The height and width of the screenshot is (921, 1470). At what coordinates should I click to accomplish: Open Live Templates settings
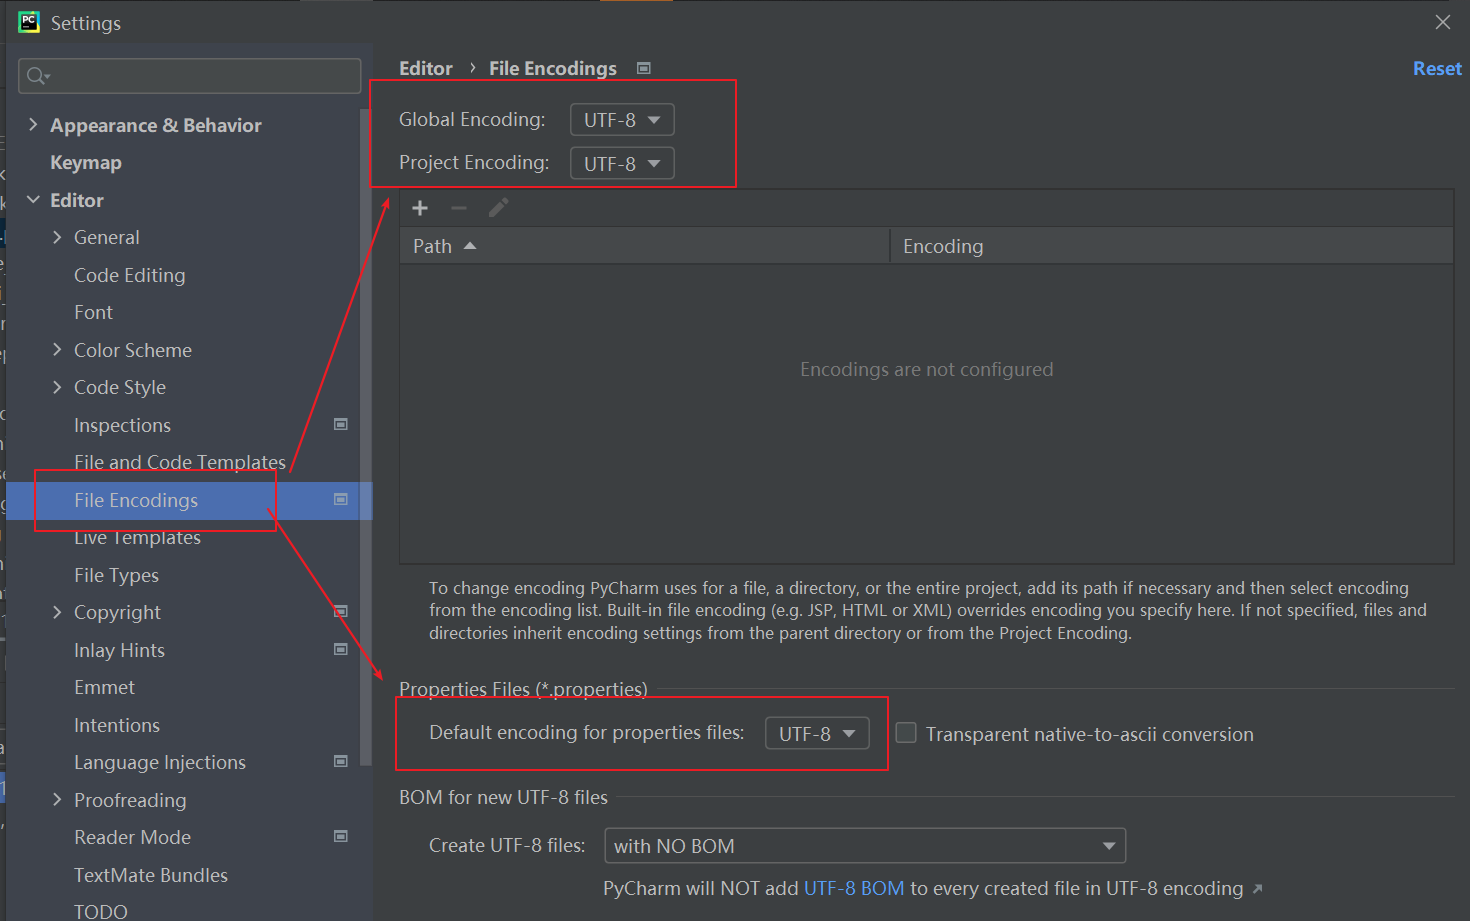[x=137, y=537]
